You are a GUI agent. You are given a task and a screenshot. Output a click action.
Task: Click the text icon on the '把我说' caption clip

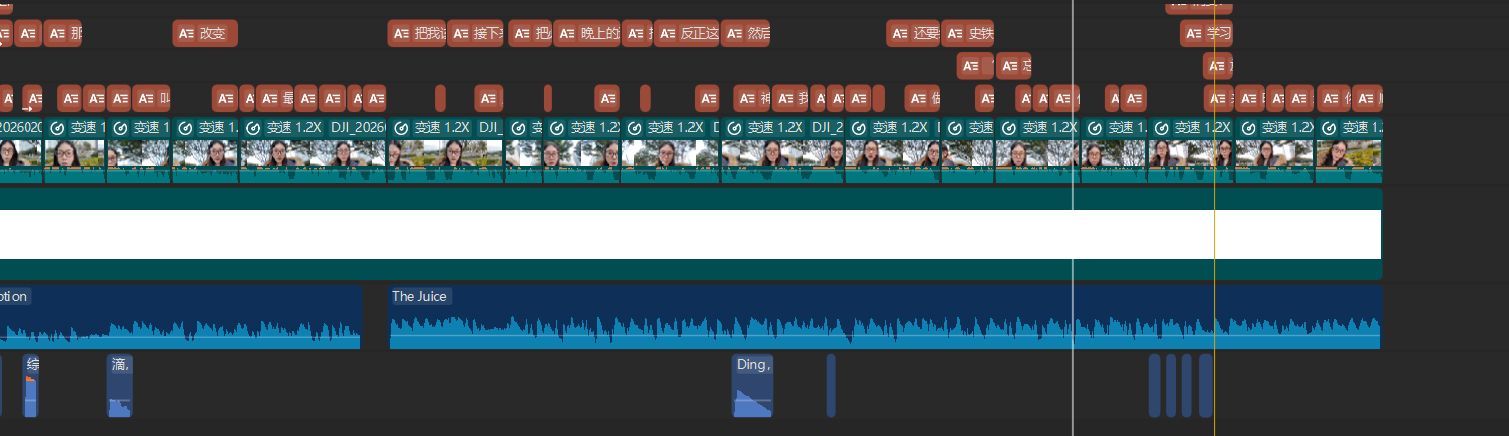coord(401,33)
